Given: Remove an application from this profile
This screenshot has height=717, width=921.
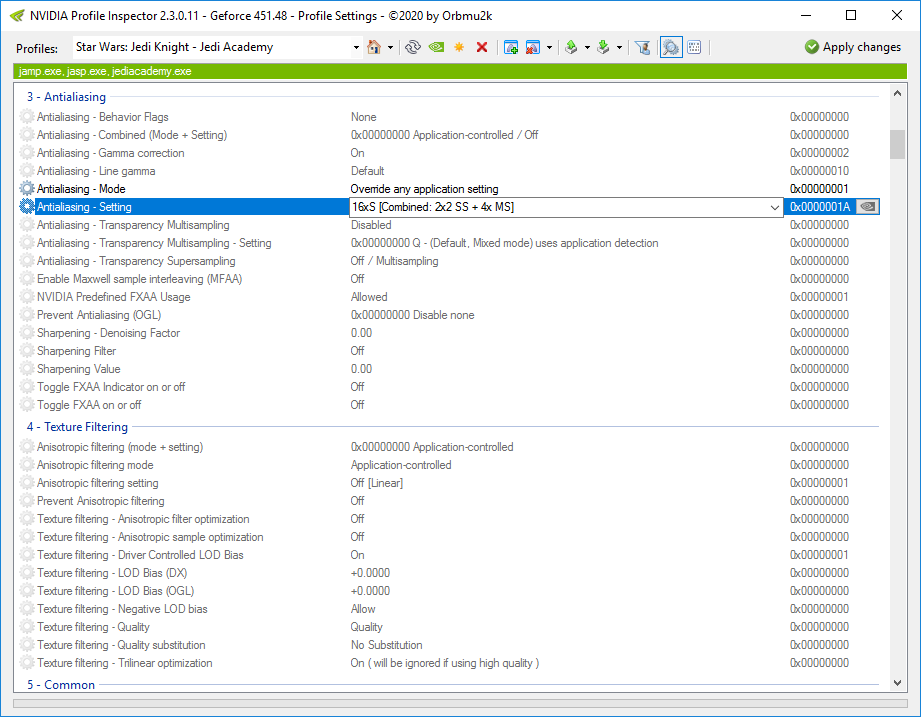Looking at the screenshot, I should [533, 47].
